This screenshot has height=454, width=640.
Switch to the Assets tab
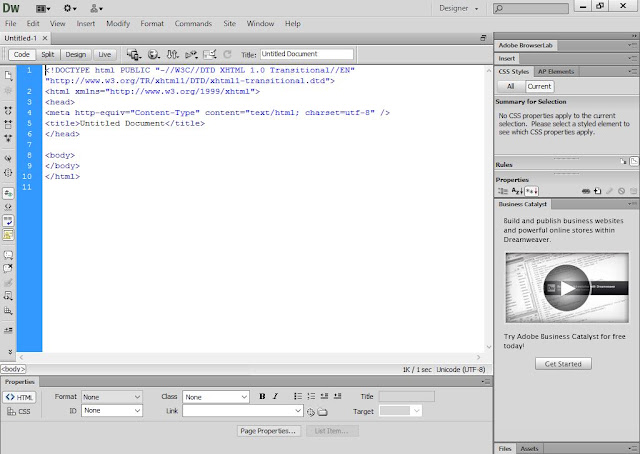tap(529, 448)
